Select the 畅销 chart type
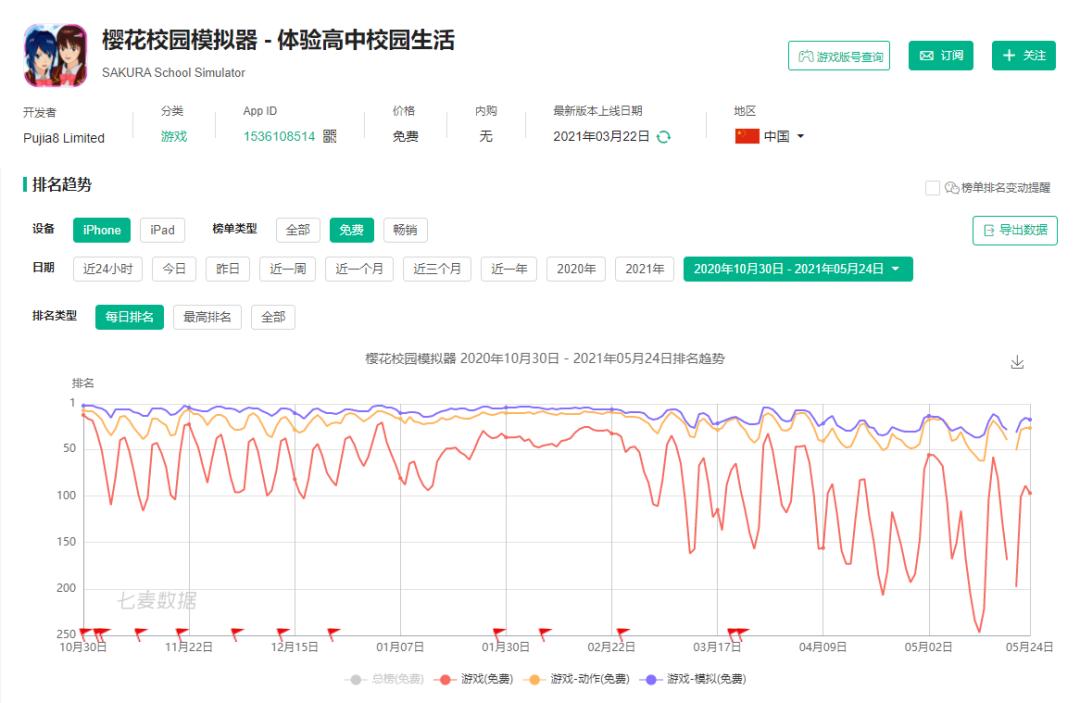This screenshot has height=703, width=1080. coord(405,230)
